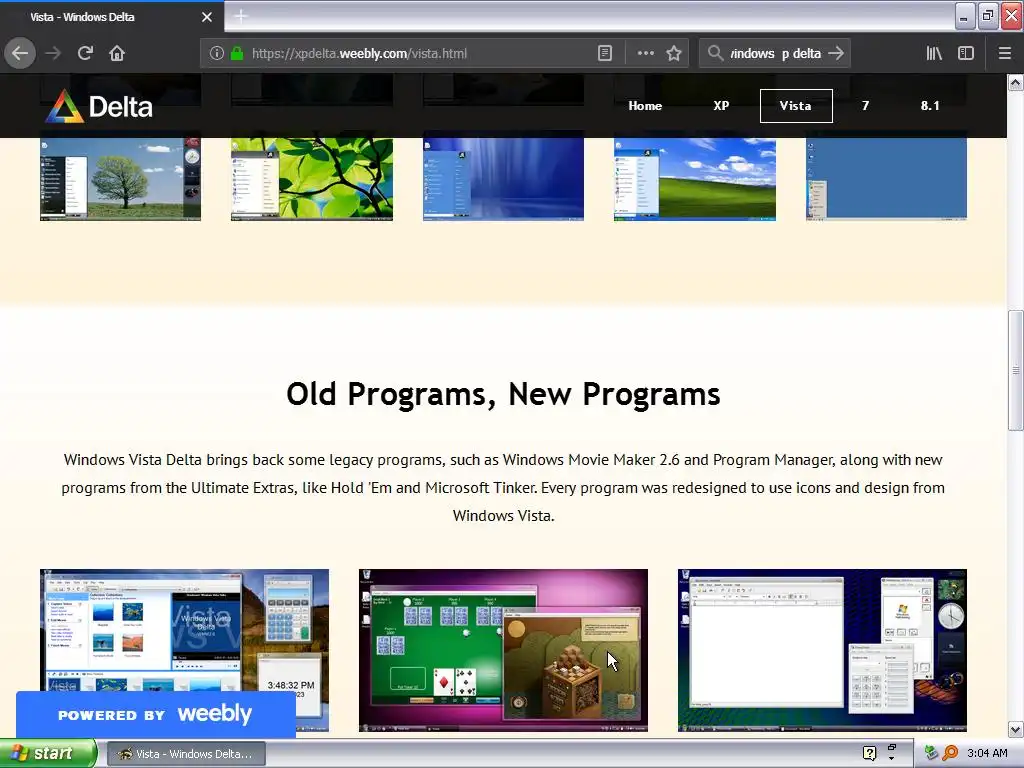
Task: Open the tree wallpaper desktop thumbnail
Action: click(121, 178)
